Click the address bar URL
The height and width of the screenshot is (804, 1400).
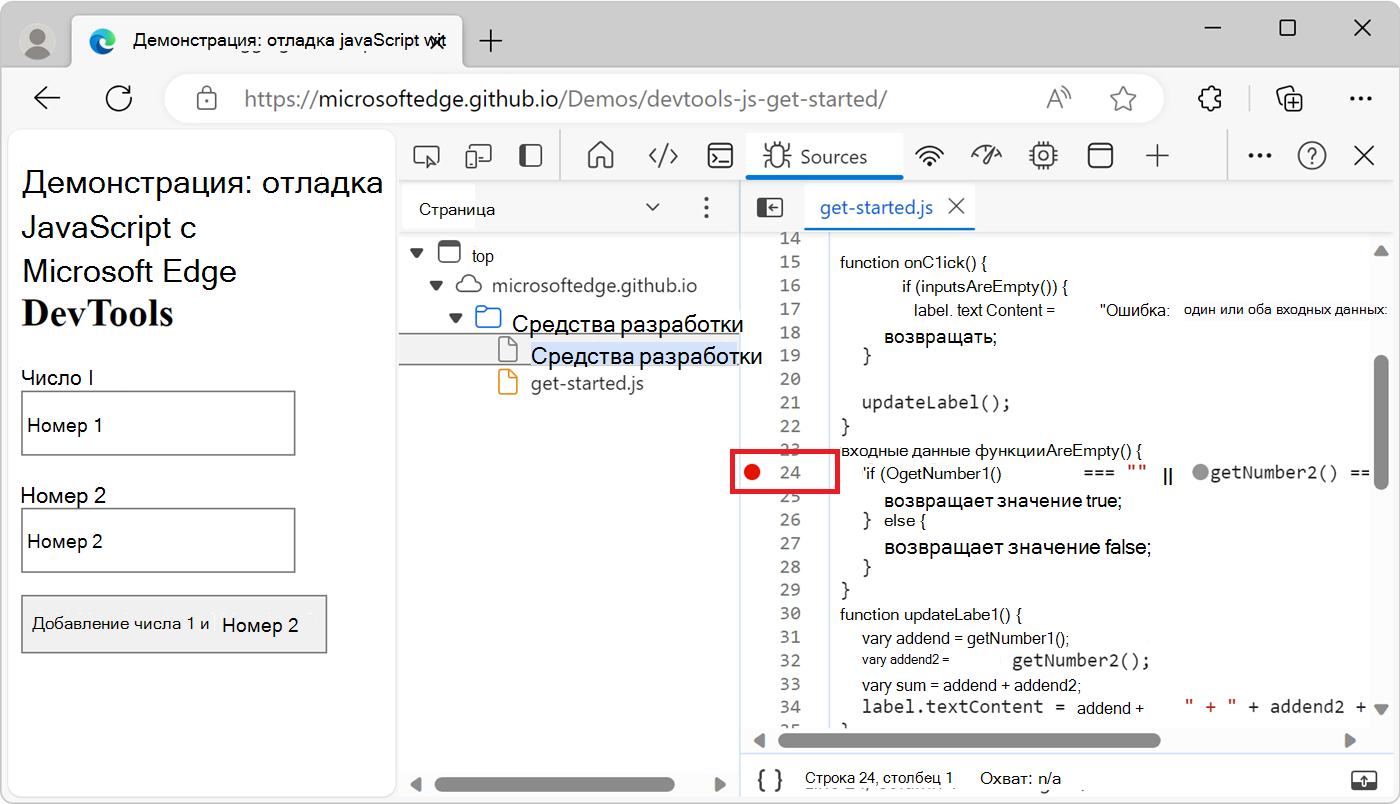565,99
